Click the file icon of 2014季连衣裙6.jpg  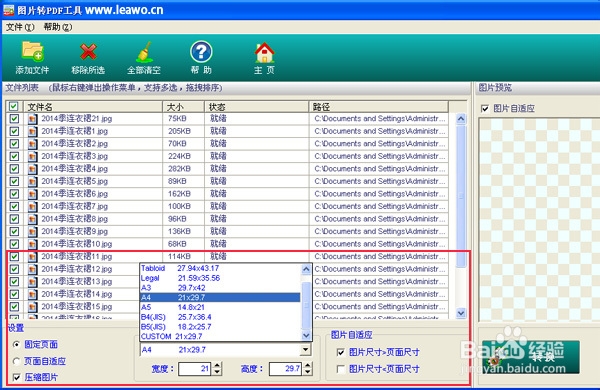pos(33,194)
